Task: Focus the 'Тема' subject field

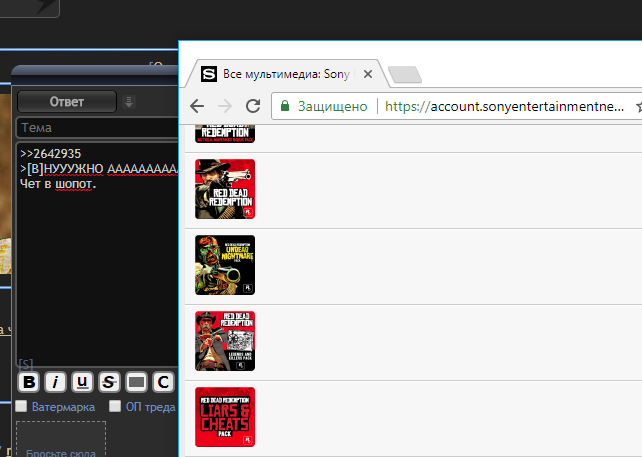Action: click(97, 128)
